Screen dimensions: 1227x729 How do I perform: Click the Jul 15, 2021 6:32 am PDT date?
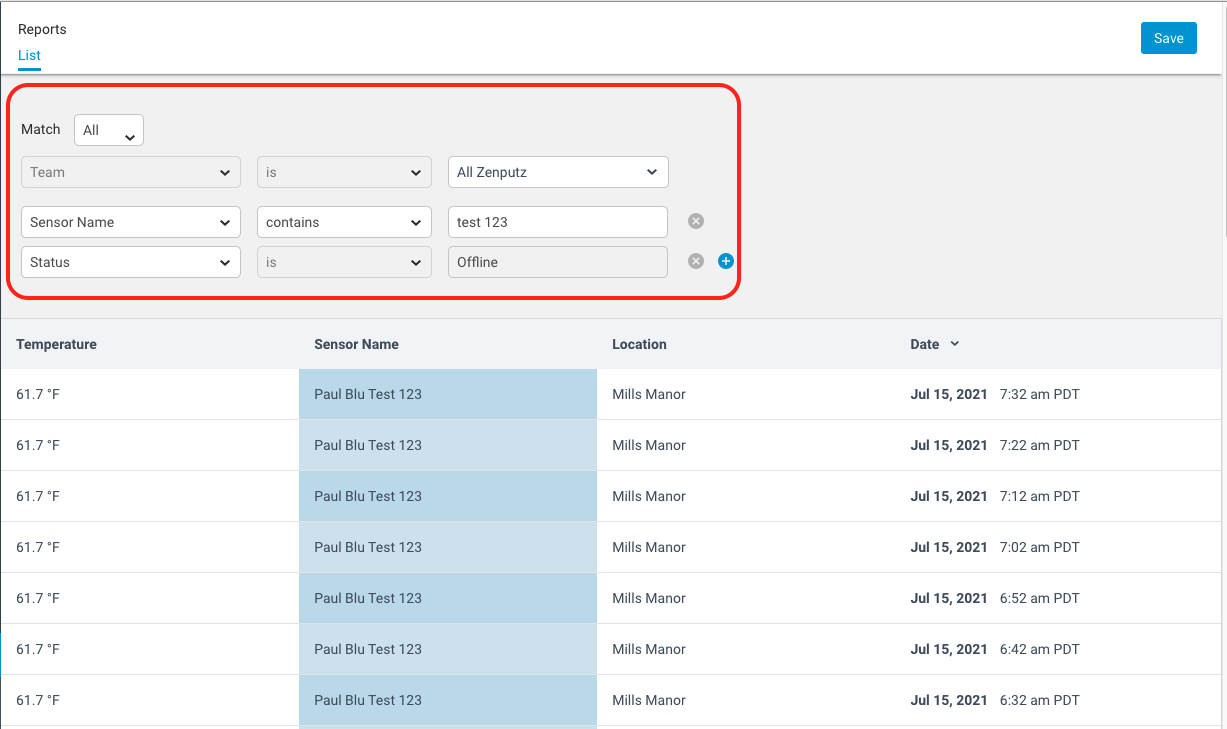[995, 700]
